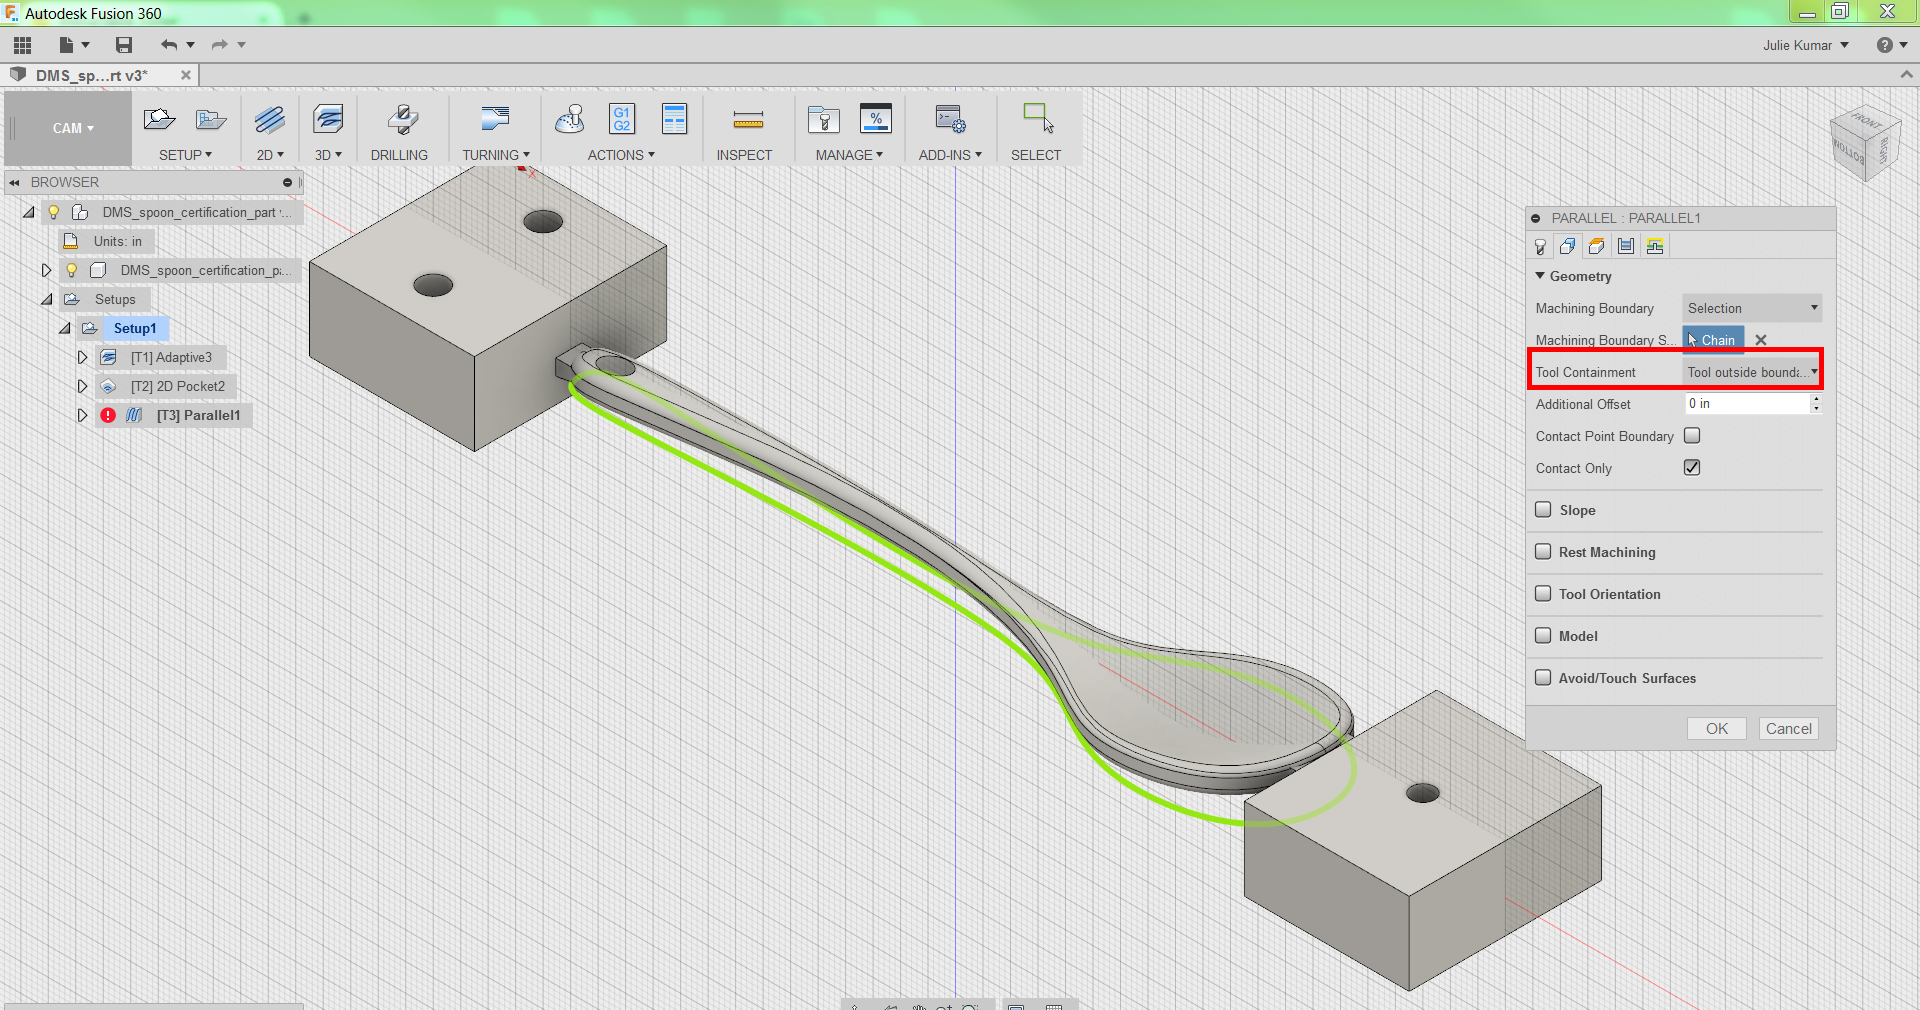The height and width of the screenshot is (1010, 1920).
Task: Click the Add-Ins scripts icon
Action: (950, 120)
